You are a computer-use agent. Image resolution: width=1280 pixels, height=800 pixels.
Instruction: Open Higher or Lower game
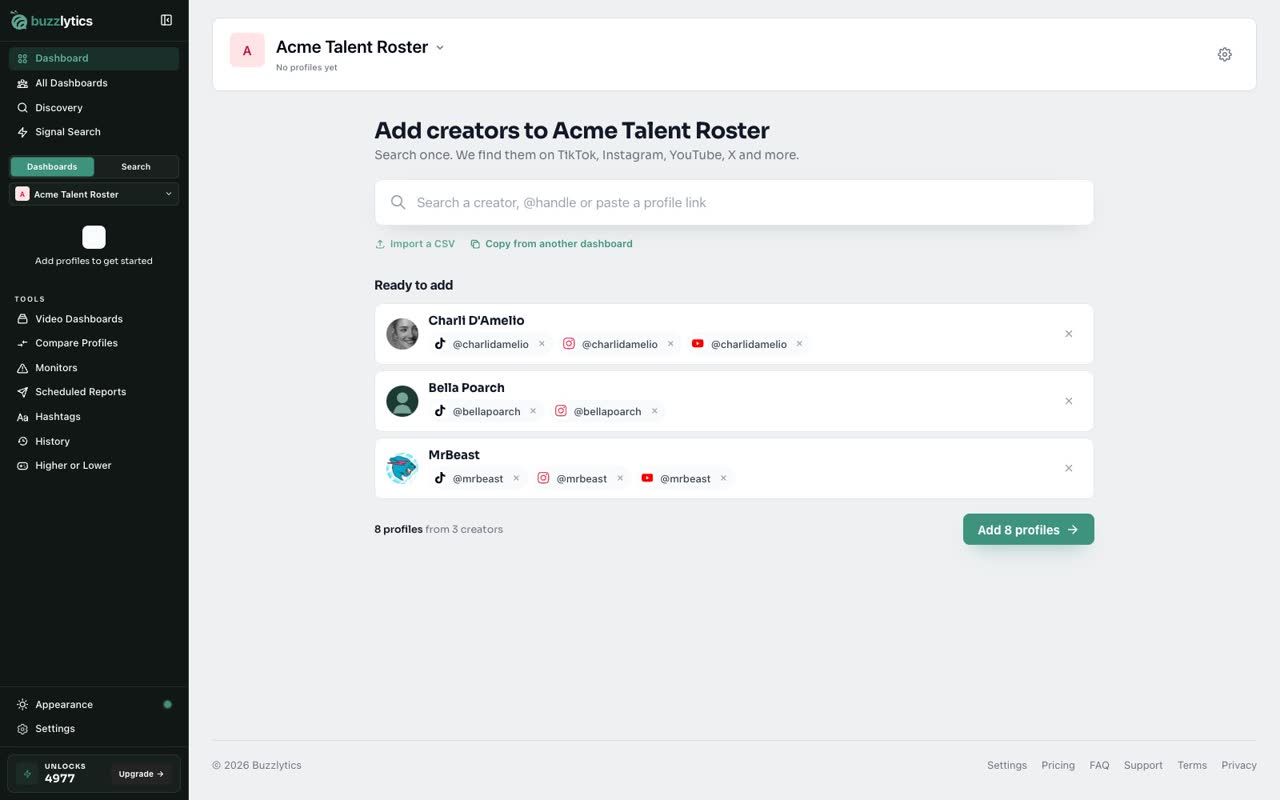tap(94, 465)
